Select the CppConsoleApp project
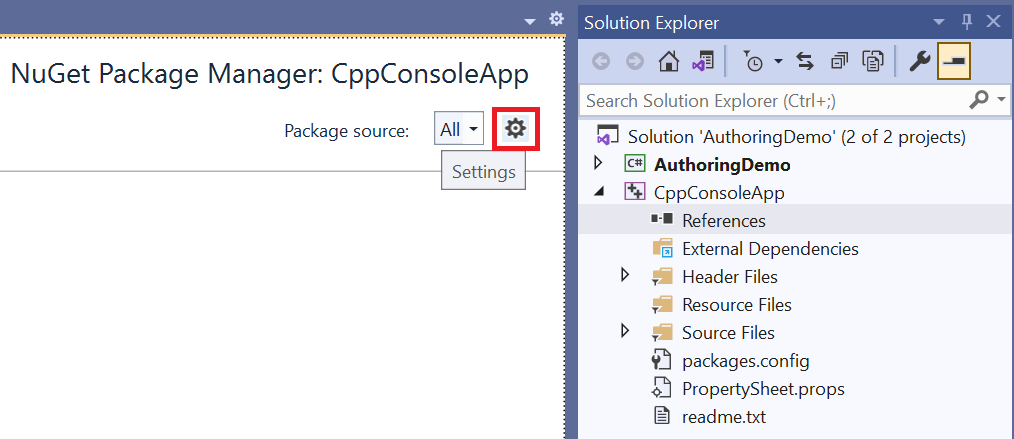This screenshot has width=1014, height=439. click(x=719, y=193)
